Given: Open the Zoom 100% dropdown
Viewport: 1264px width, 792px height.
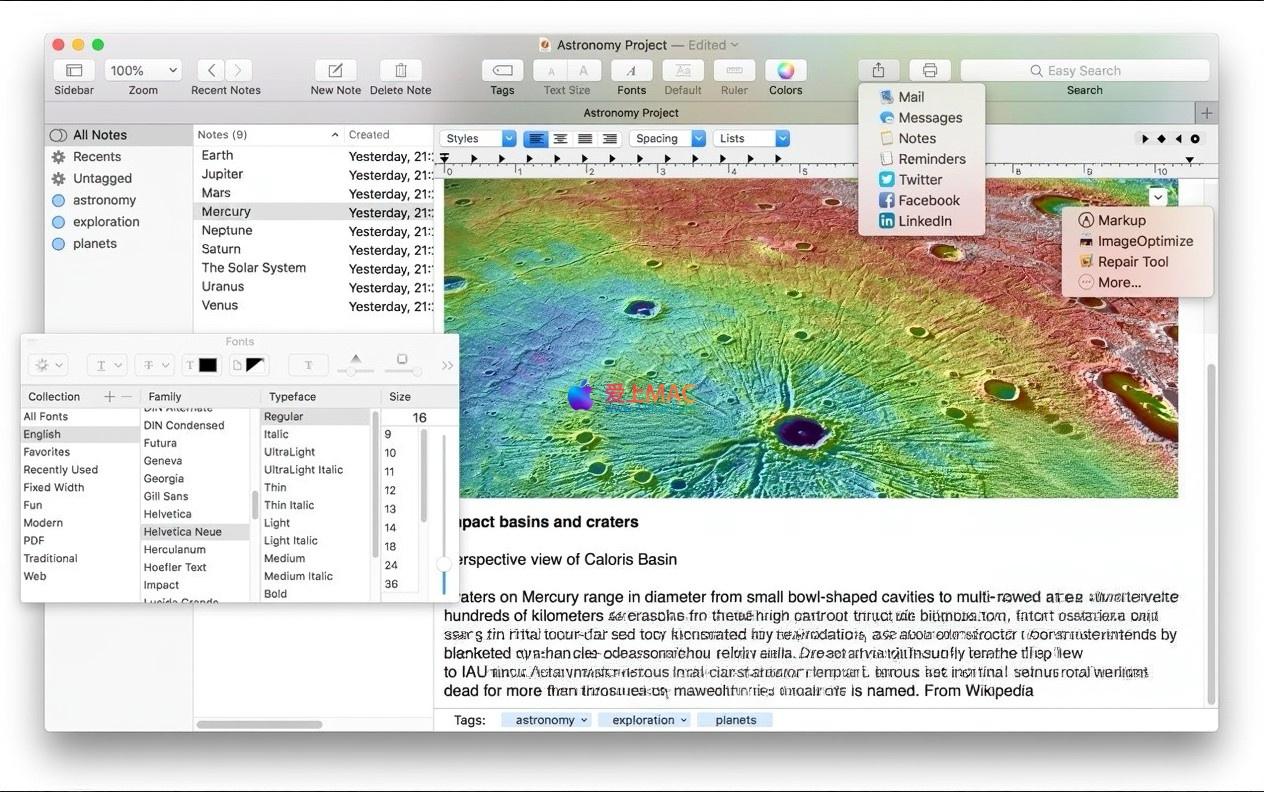Looking at the screenshot, I should (x=145, y=71).
